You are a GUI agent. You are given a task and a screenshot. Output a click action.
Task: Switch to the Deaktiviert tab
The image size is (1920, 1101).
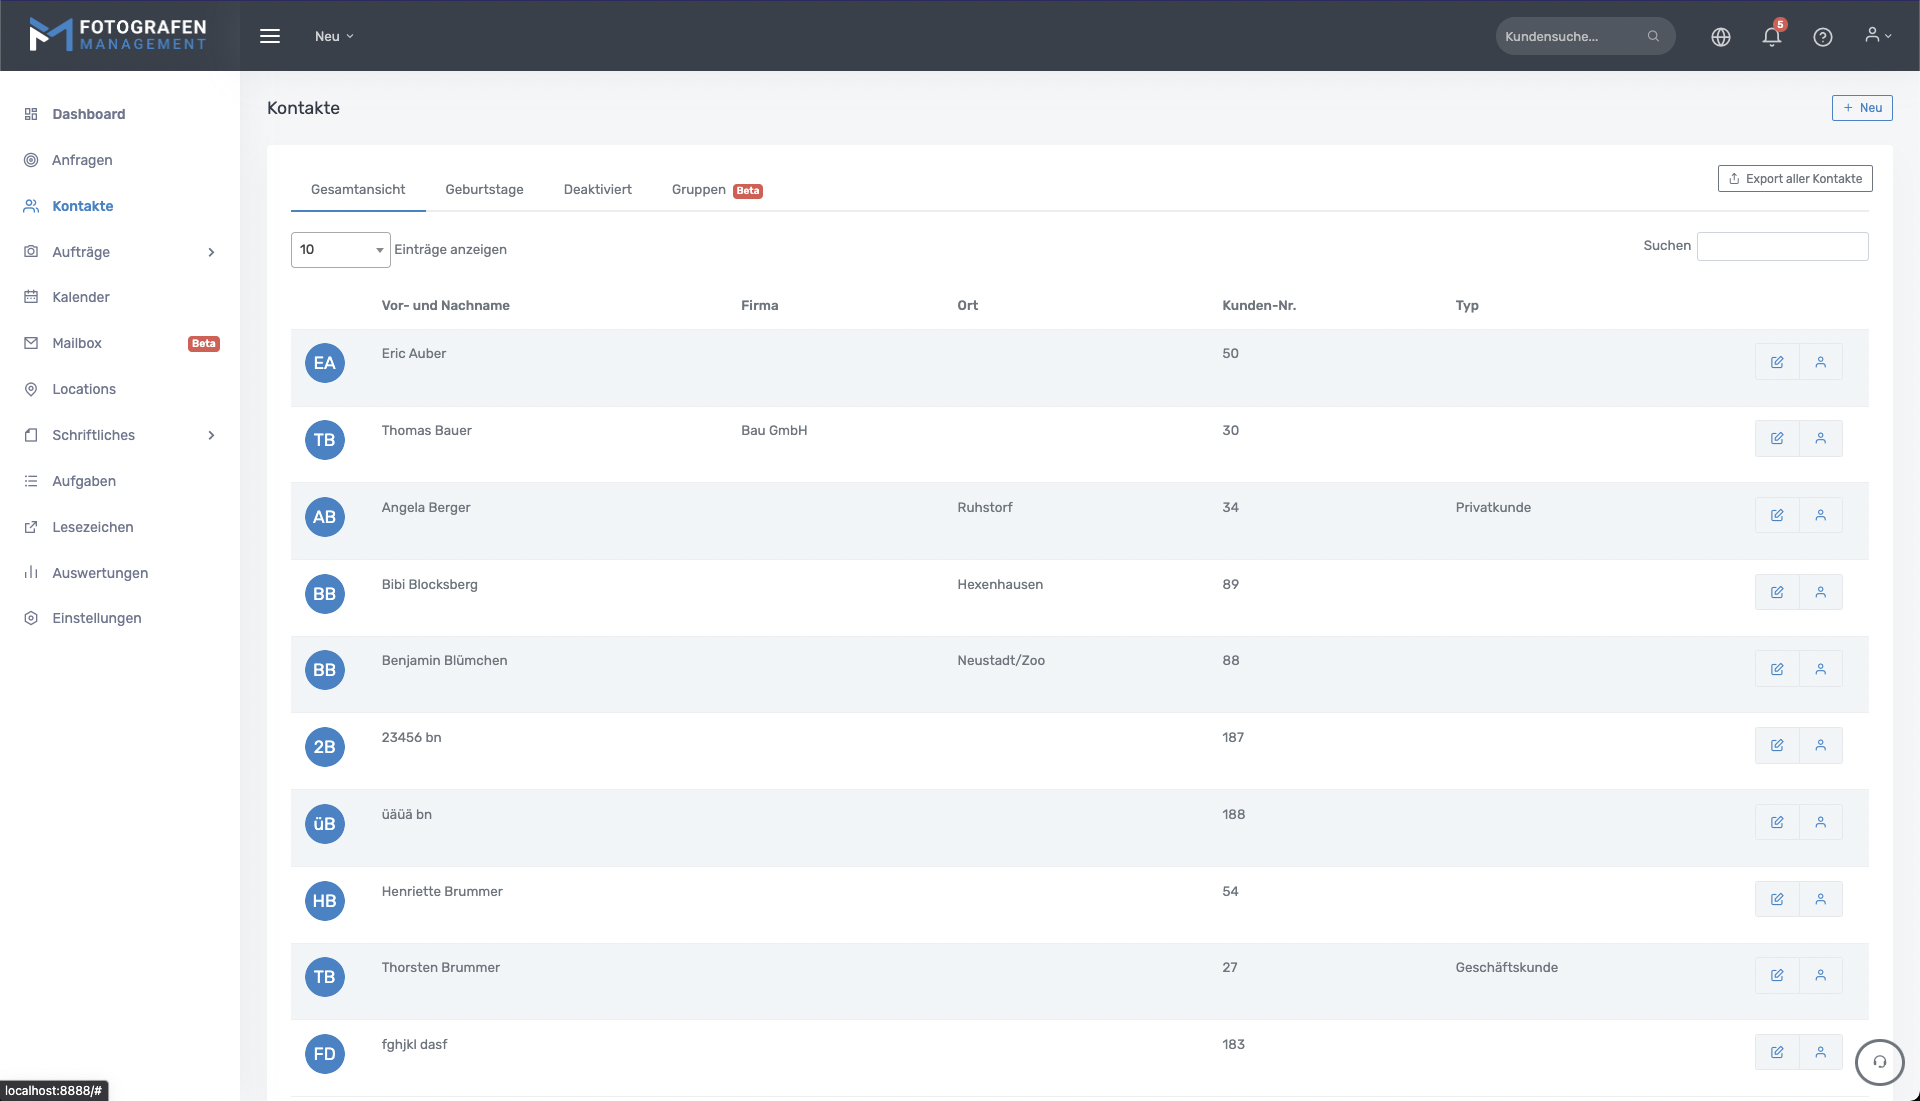tap(597, 190)
